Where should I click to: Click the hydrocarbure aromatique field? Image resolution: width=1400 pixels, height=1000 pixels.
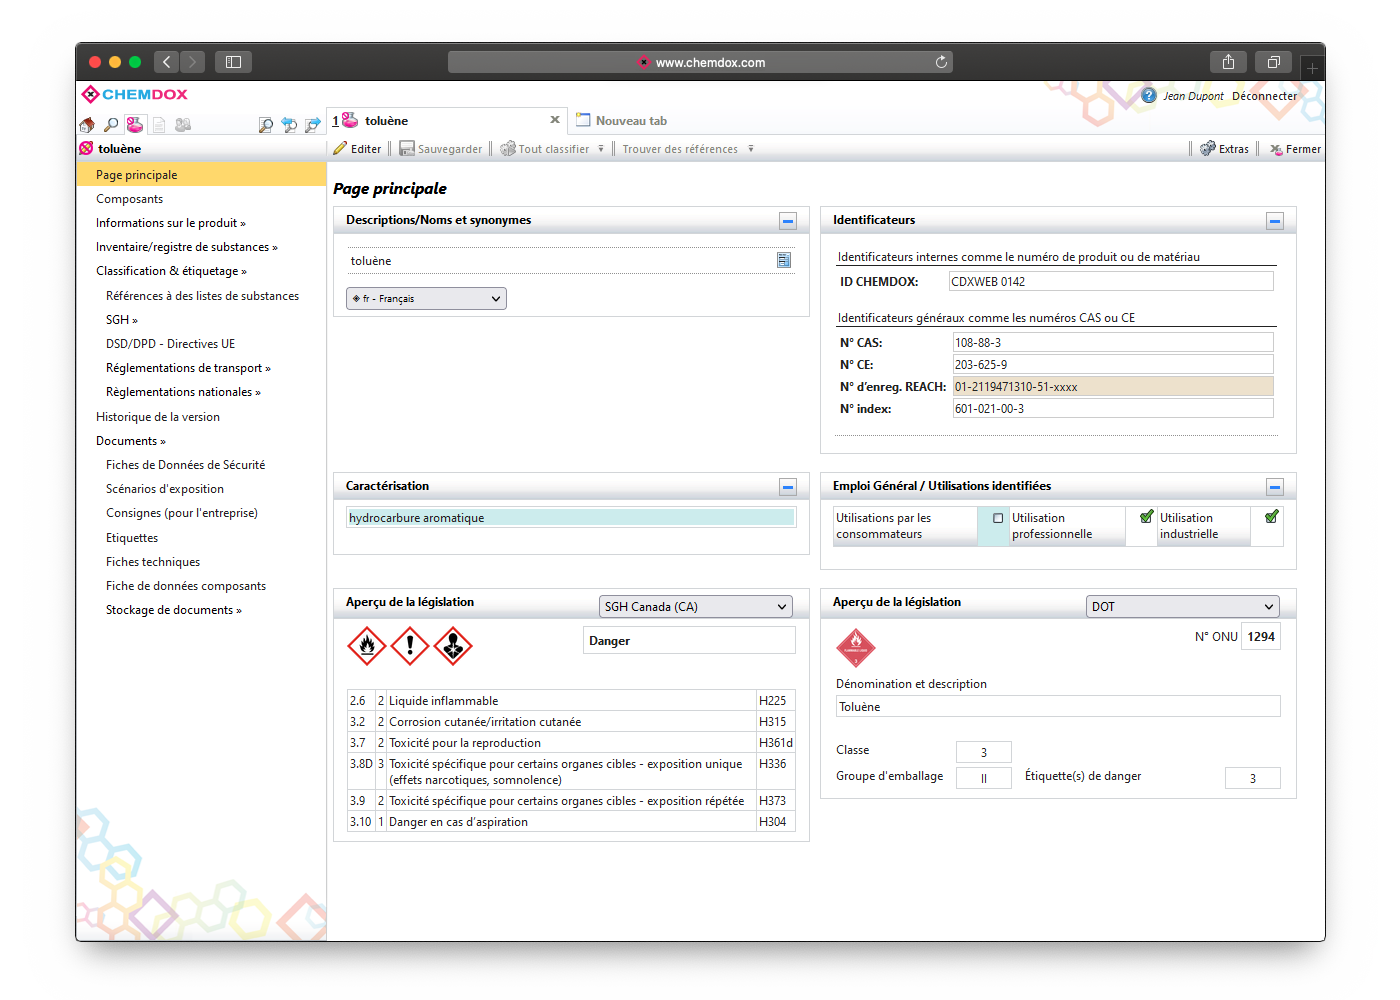571,517
